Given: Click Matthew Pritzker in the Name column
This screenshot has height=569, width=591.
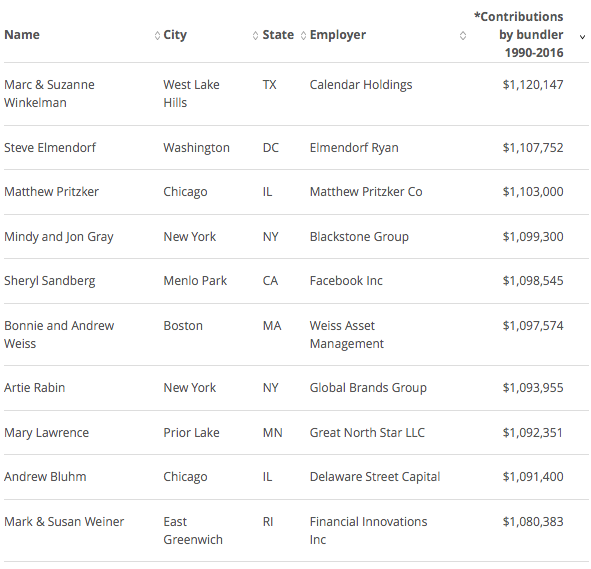Looking at the screenshot, I should click(x=51, y=192).
